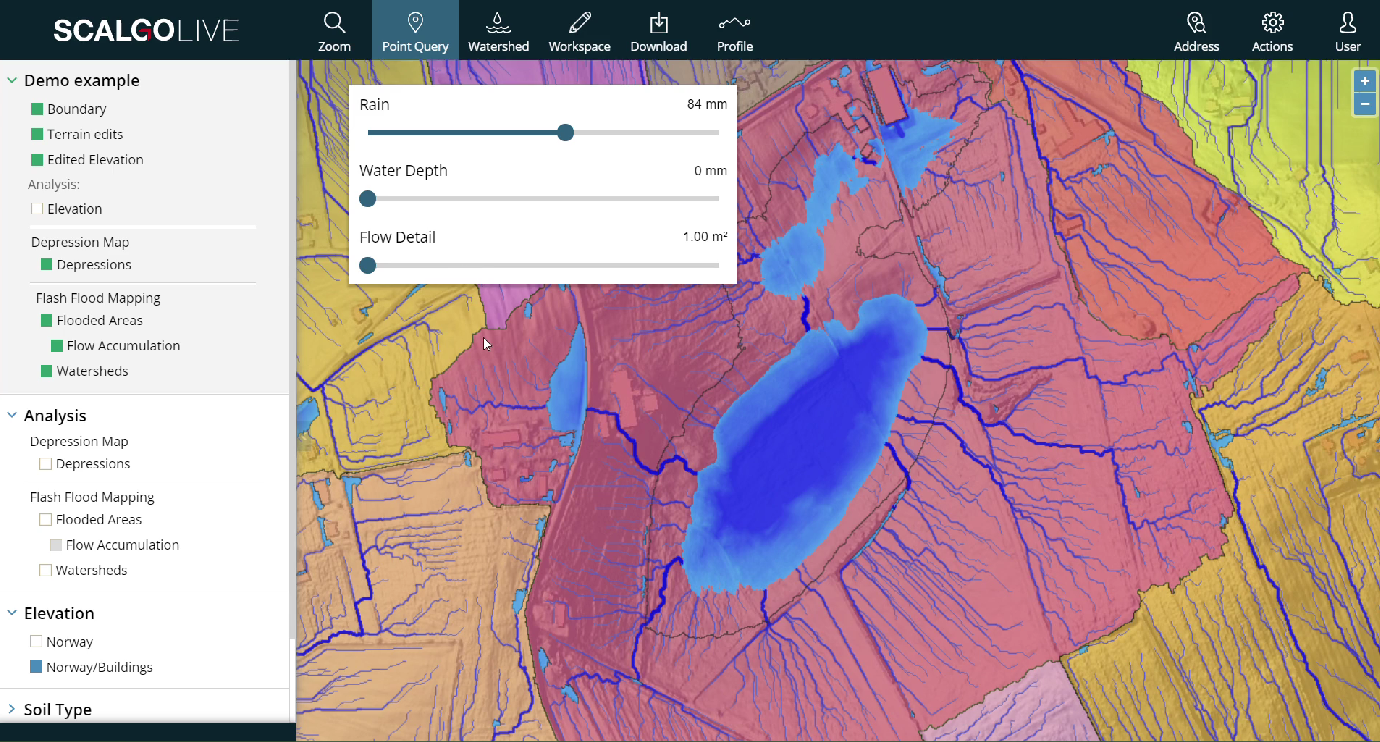Toggle Flooded Areas checkbox in Demo example
Viewport: 1380px width, 742px height.
coord(47,321)
